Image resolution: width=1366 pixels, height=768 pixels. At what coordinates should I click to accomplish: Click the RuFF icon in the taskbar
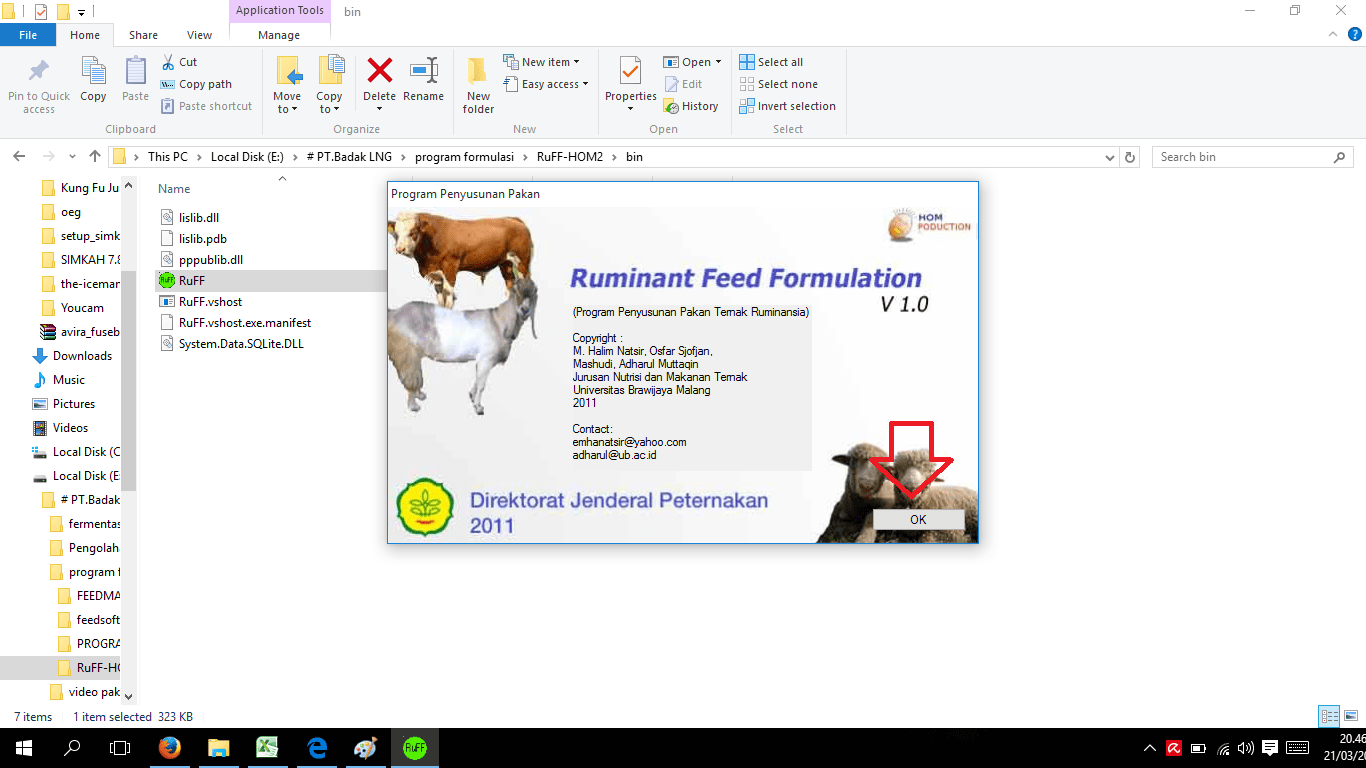[x=414, y=748]
